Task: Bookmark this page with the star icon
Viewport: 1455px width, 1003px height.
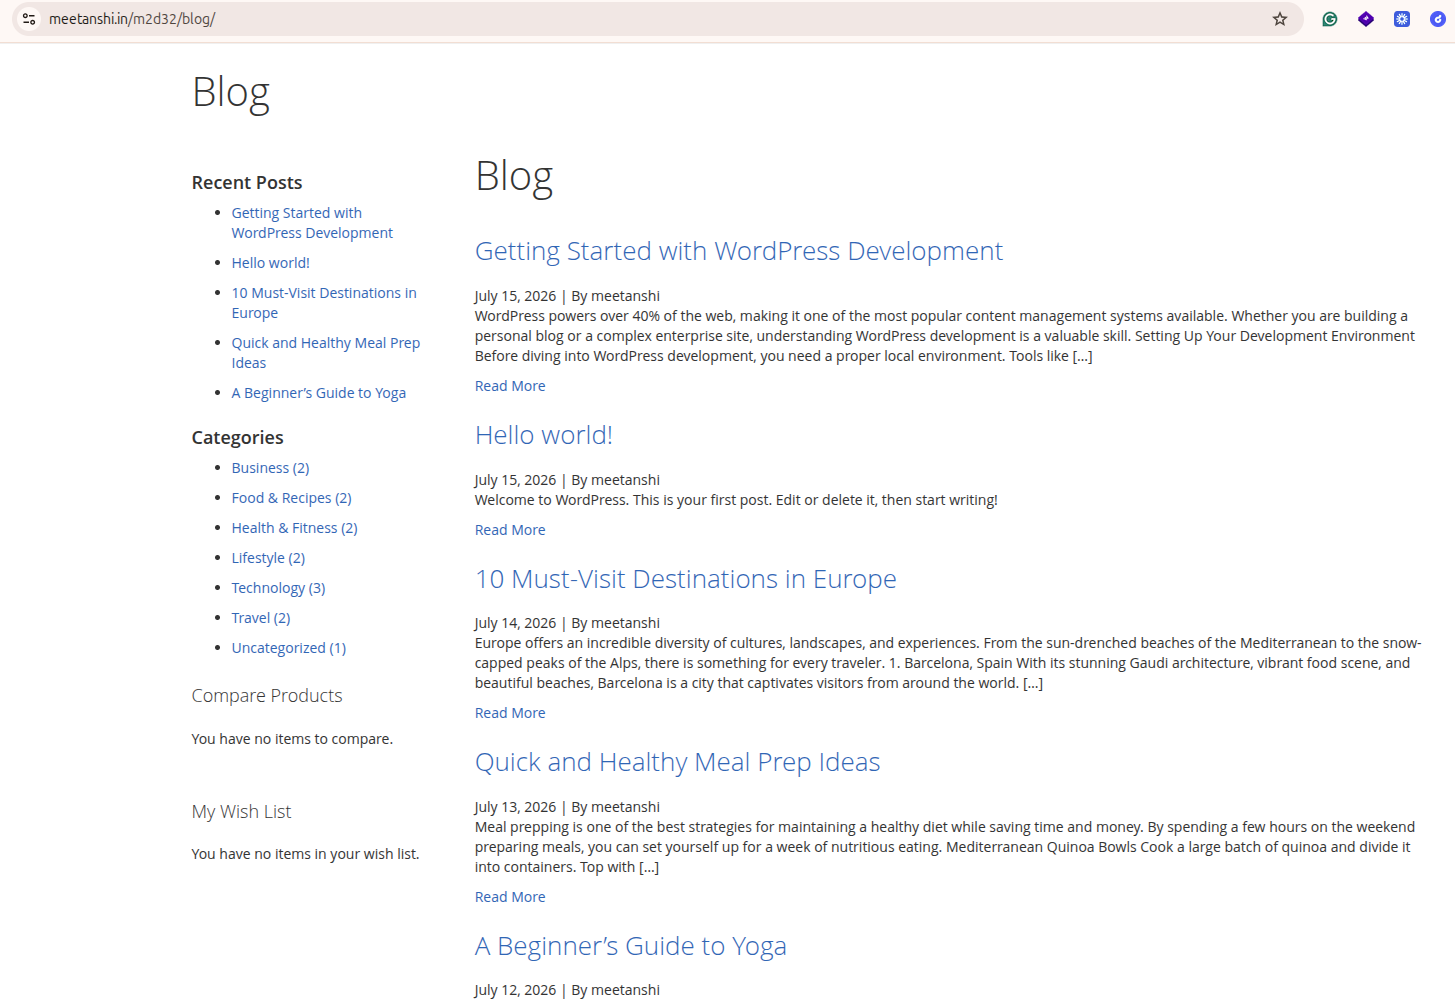Action: point(1279,19)
